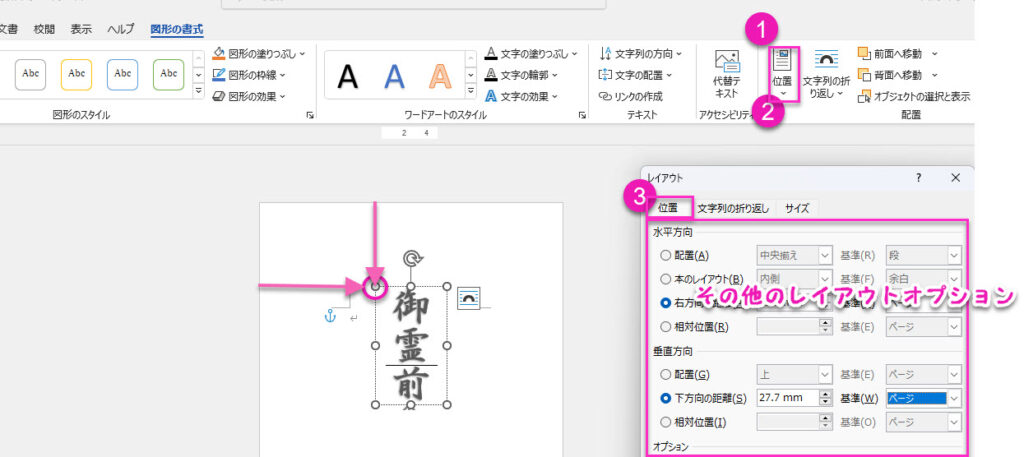Select the green-bordered Abc shape style
This screenshot has height=457, width=1024.
pyautogui.click(x=168, y=74)
